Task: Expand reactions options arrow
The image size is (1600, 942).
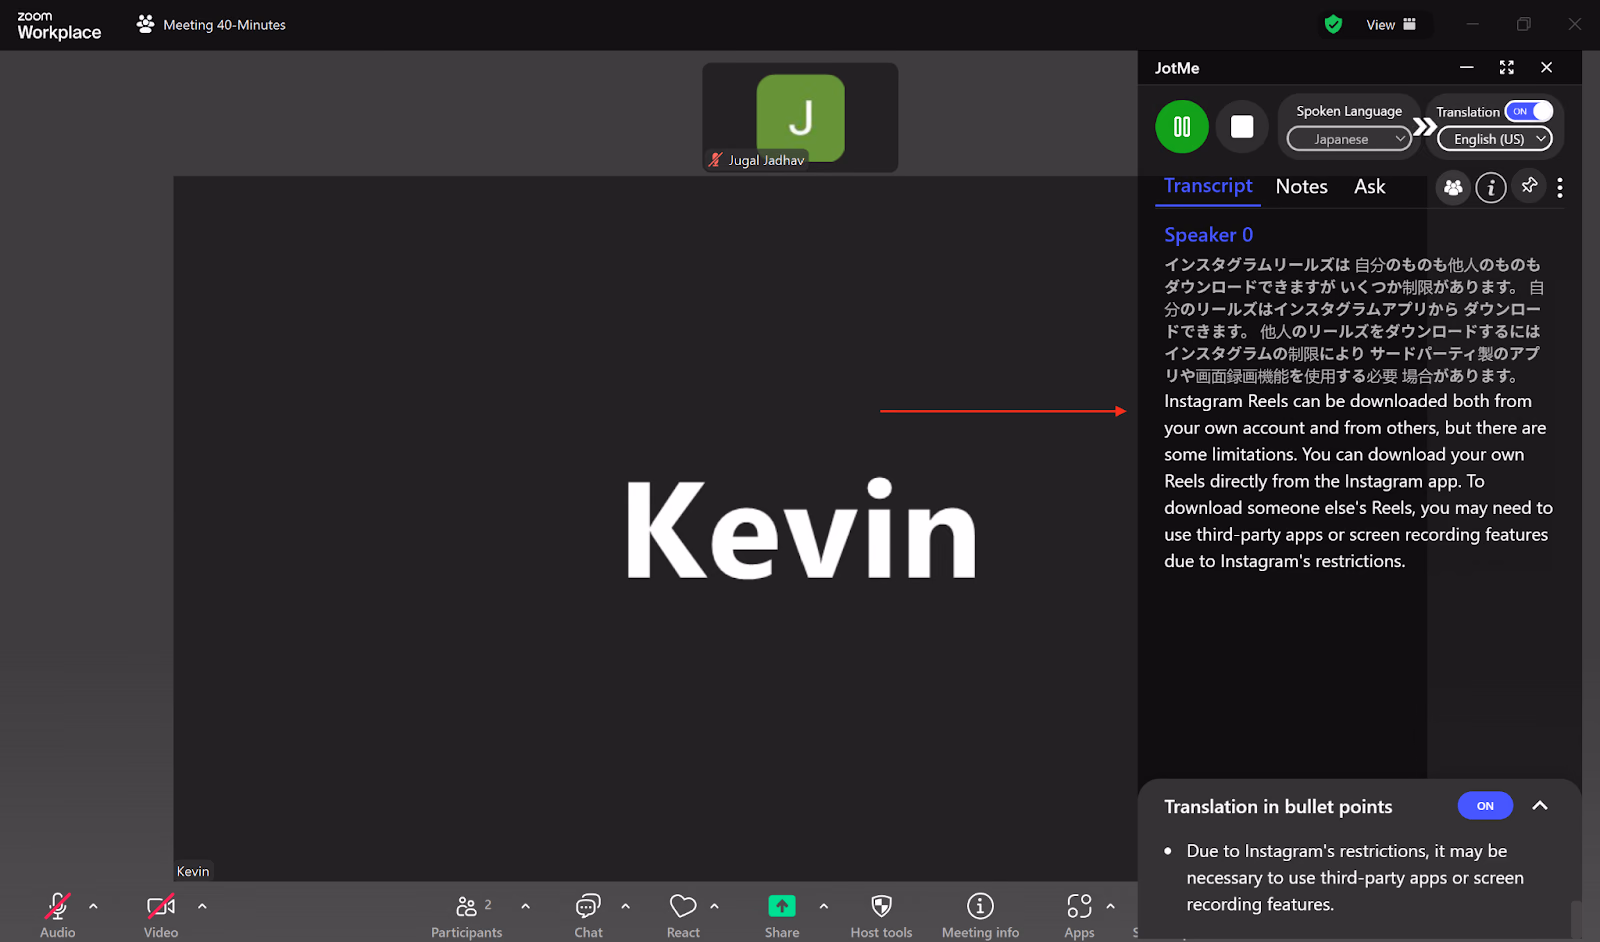Action: pos(714,906)
